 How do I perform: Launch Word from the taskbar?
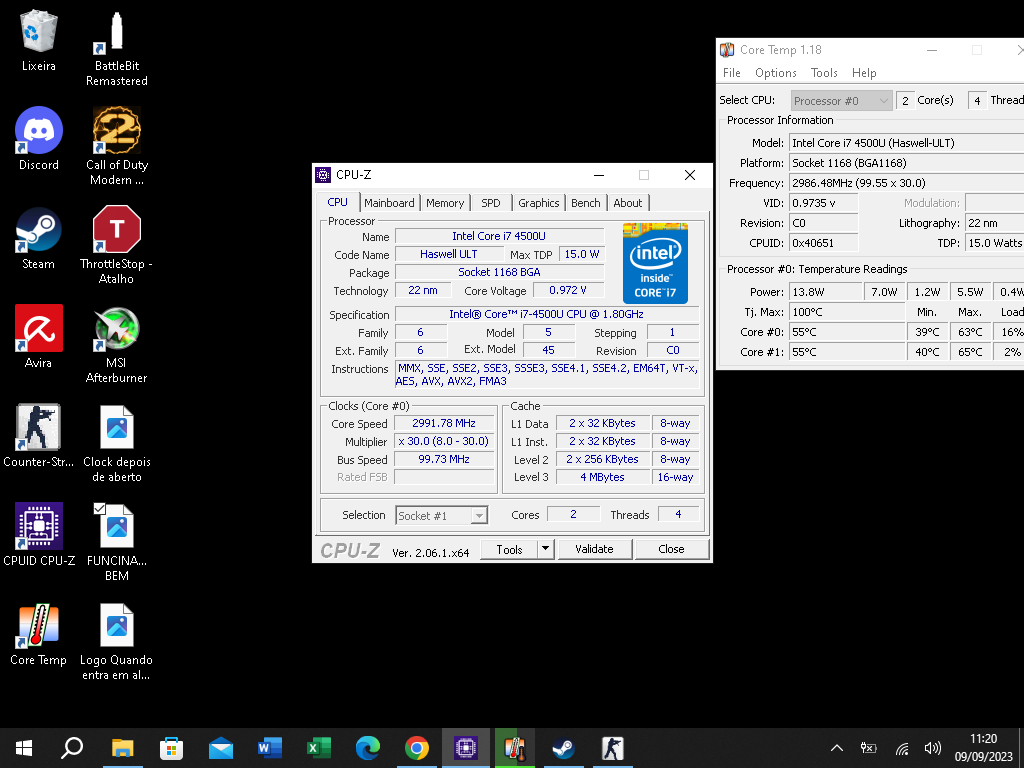point(270,748)
